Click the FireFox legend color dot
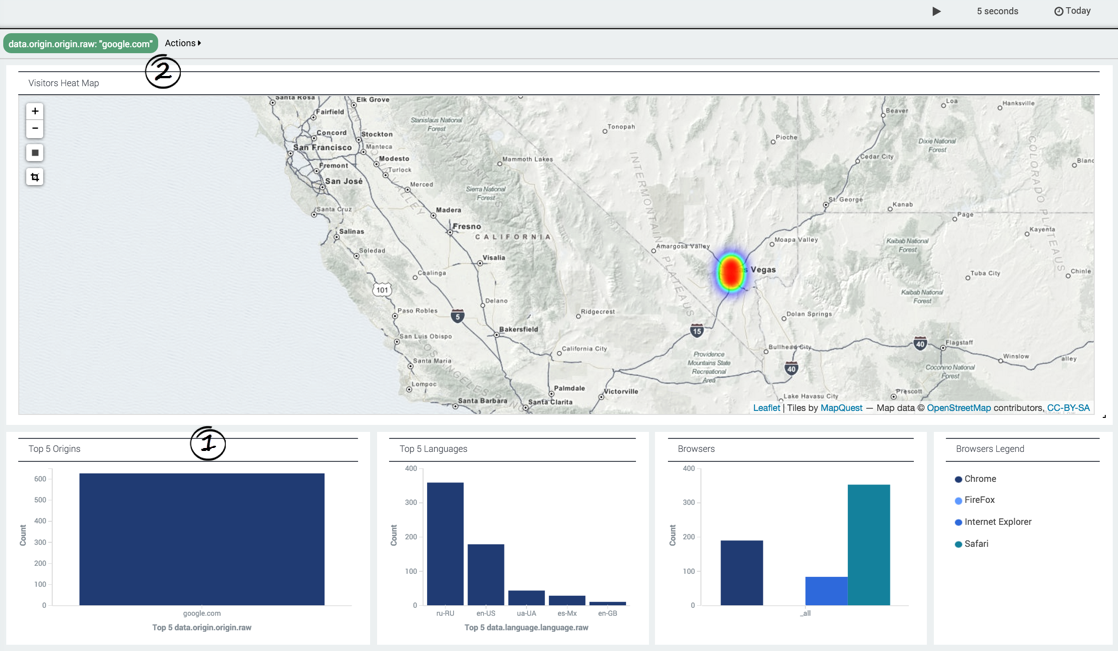Image resolution: width=1118 pixels, height=651 pixels. tap(958, 501)
